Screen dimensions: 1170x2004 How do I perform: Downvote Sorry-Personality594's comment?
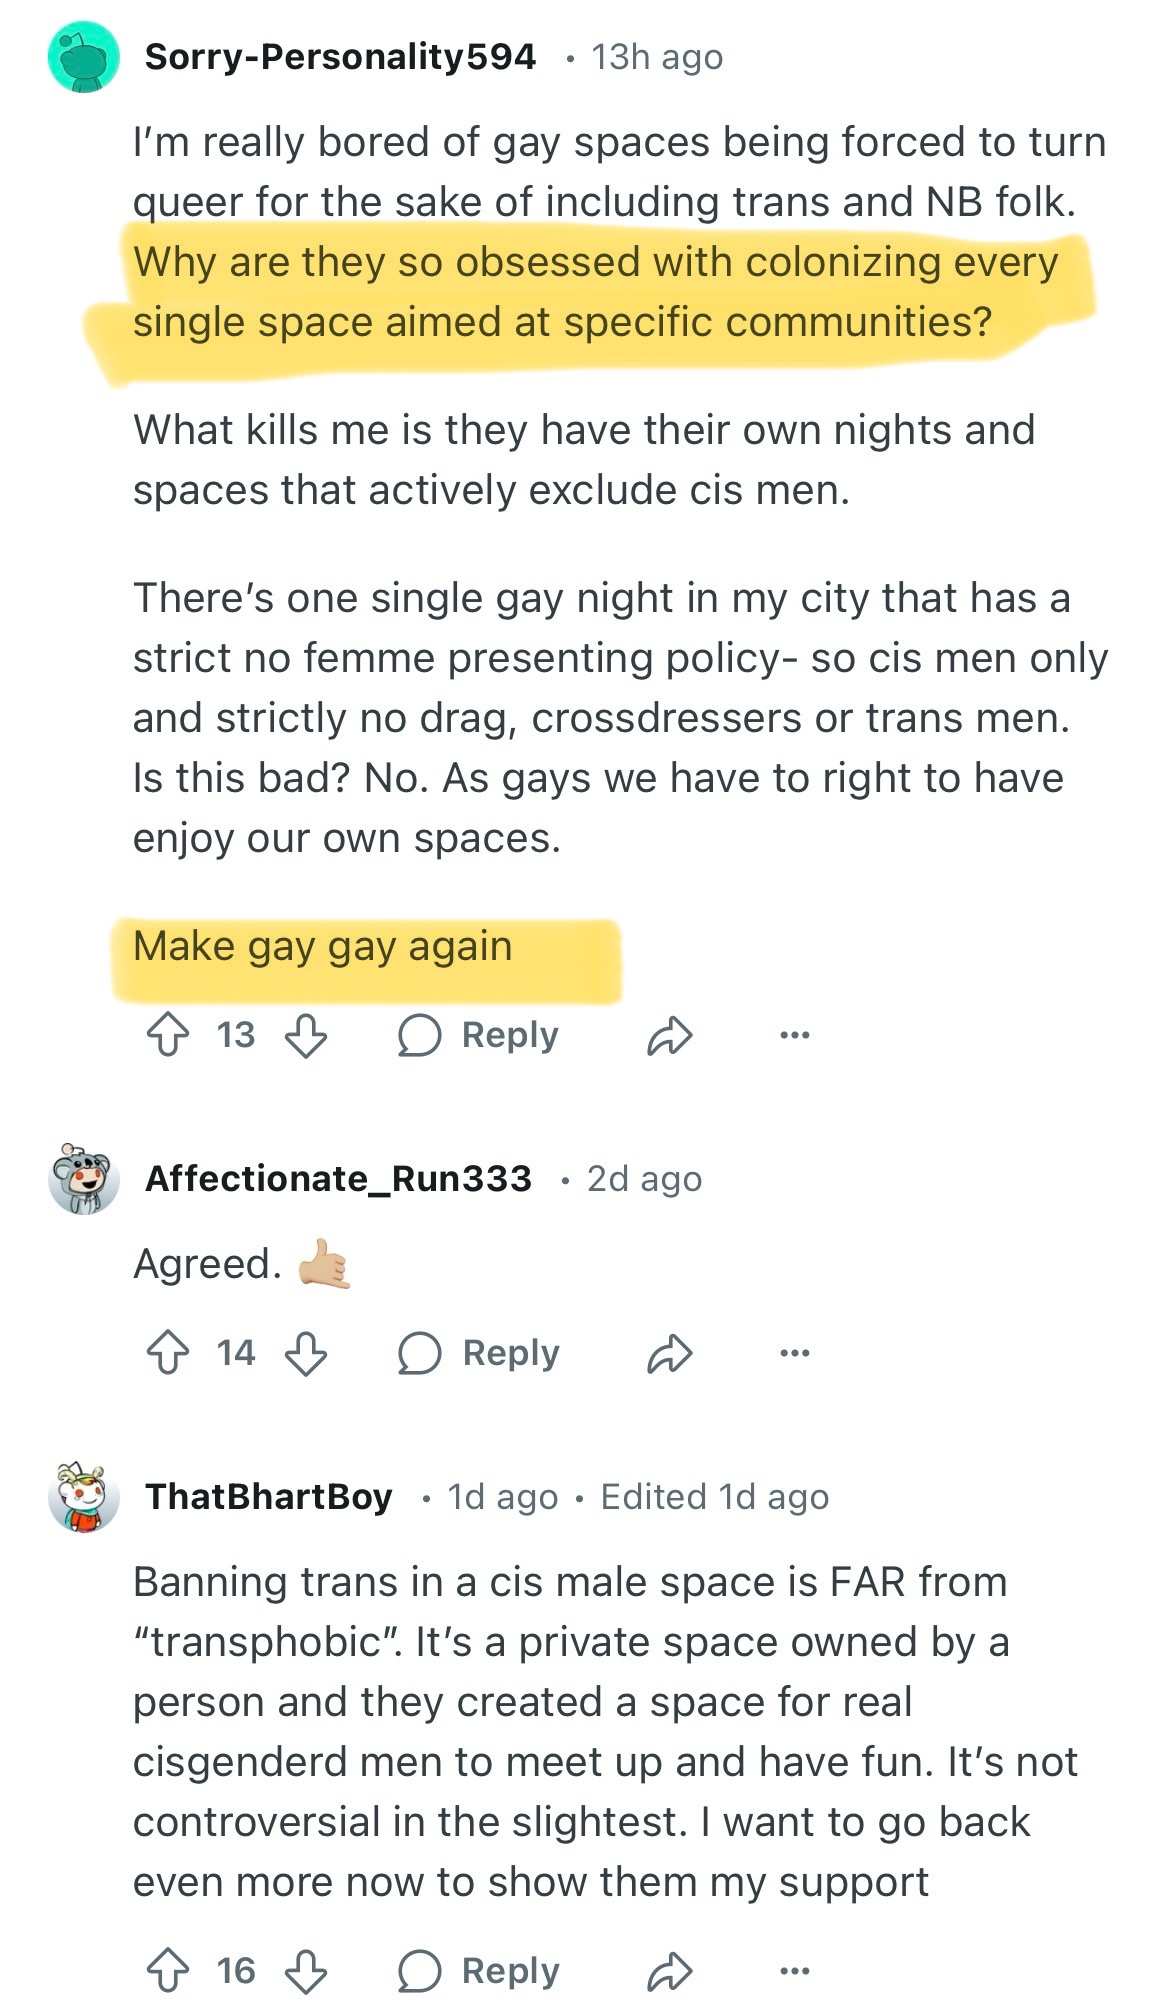coord(306,1035)
